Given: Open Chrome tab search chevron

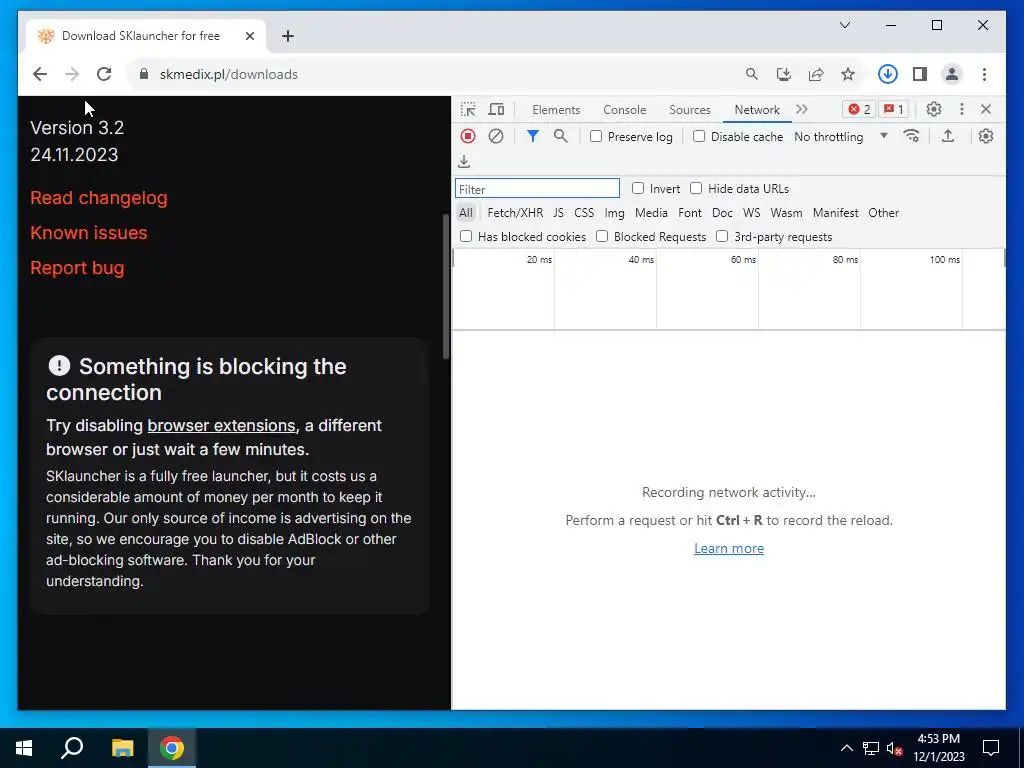Looking at the screenshot, I should point(844,25).
